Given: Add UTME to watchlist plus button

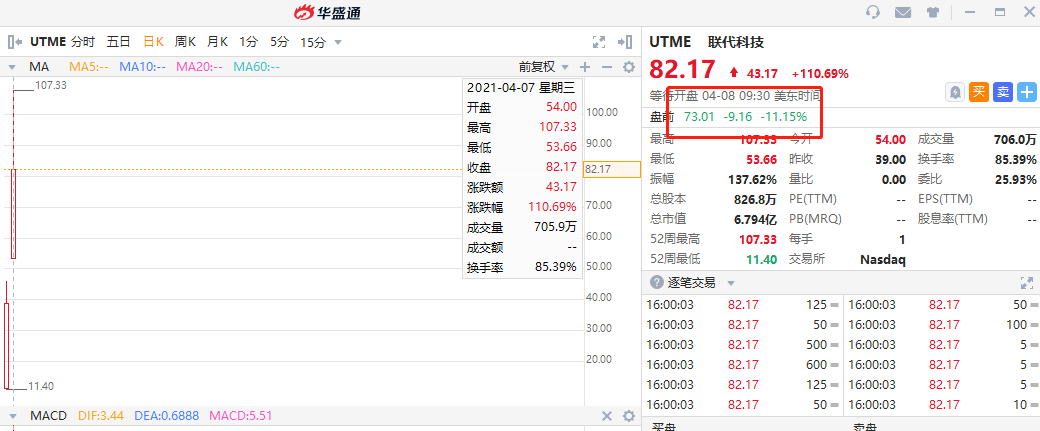Looking at the screenshot, I should (x=1027, y=92).
